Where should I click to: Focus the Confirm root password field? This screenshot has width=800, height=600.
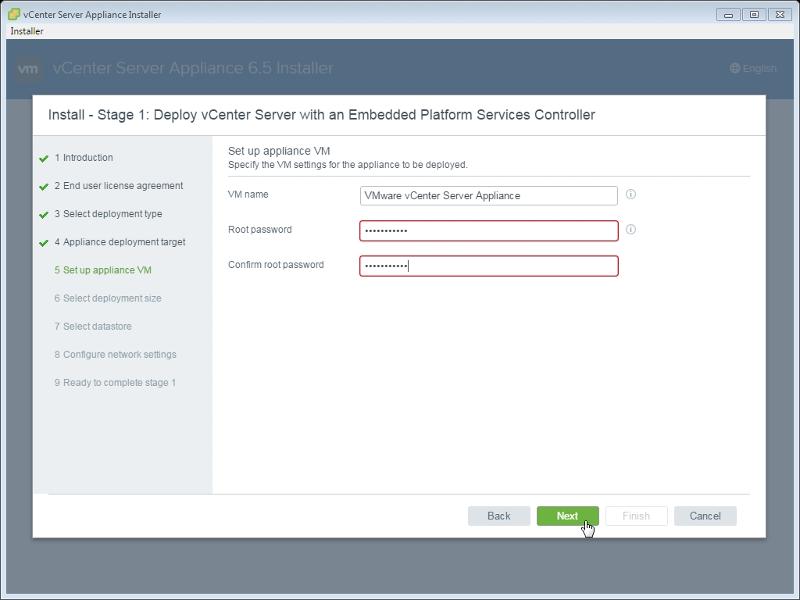pos(489,266)
